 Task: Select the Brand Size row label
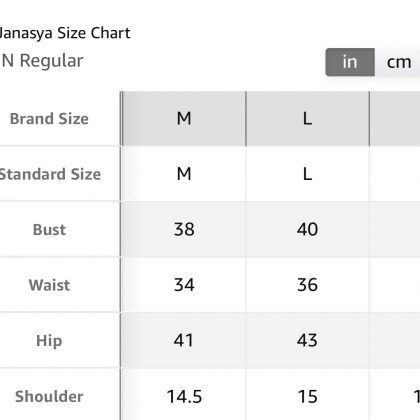click(49, 119)
